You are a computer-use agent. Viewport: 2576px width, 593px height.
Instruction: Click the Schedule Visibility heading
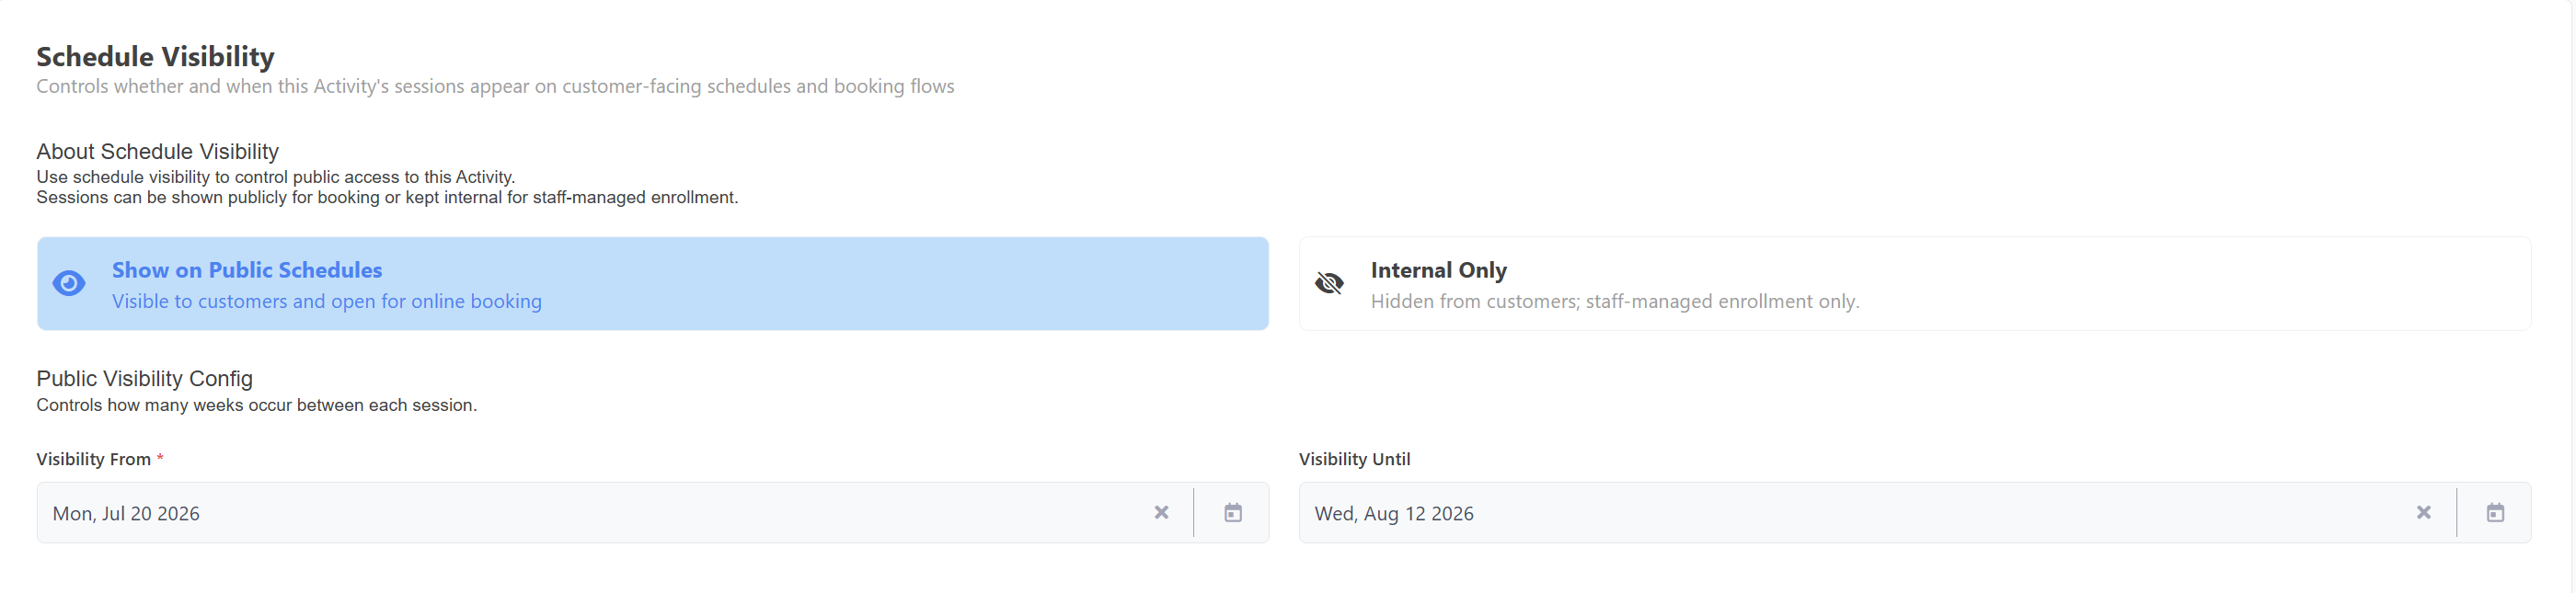(155, 57)
